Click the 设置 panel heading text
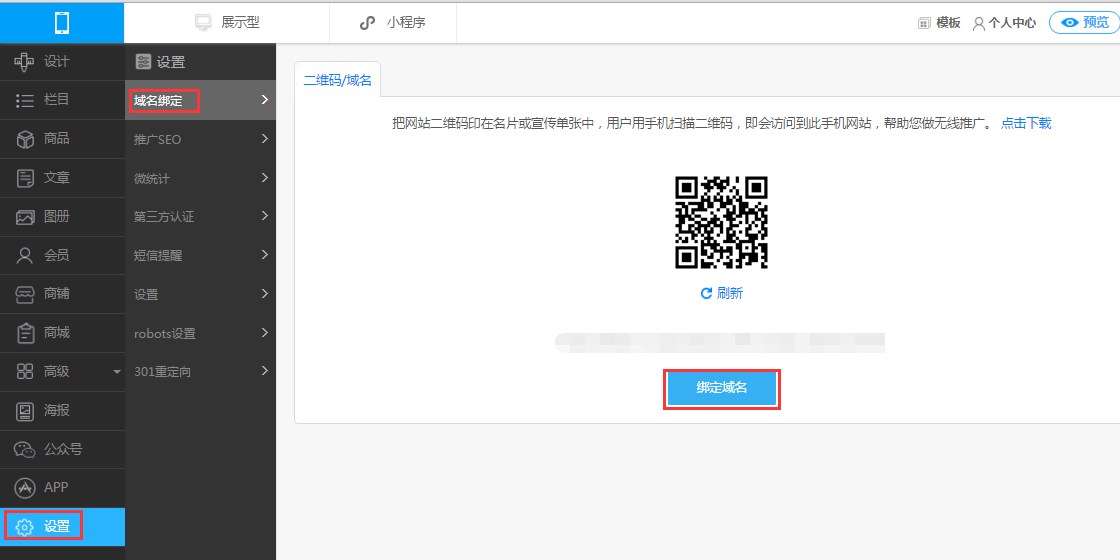 171,62
